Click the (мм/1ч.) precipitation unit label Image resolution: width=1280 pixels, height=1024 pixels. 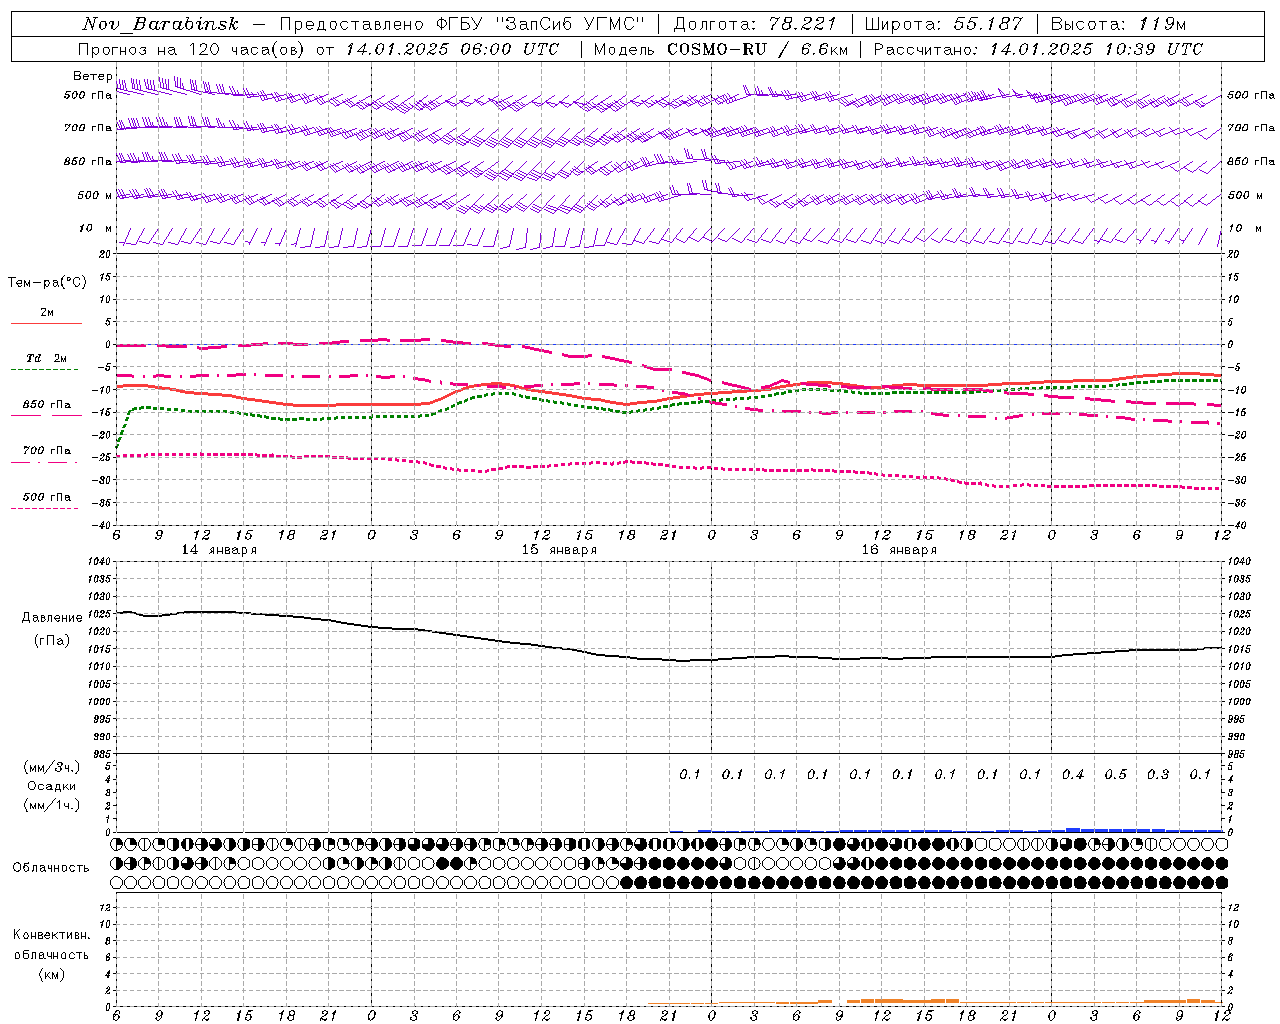[x=52, y=805]
